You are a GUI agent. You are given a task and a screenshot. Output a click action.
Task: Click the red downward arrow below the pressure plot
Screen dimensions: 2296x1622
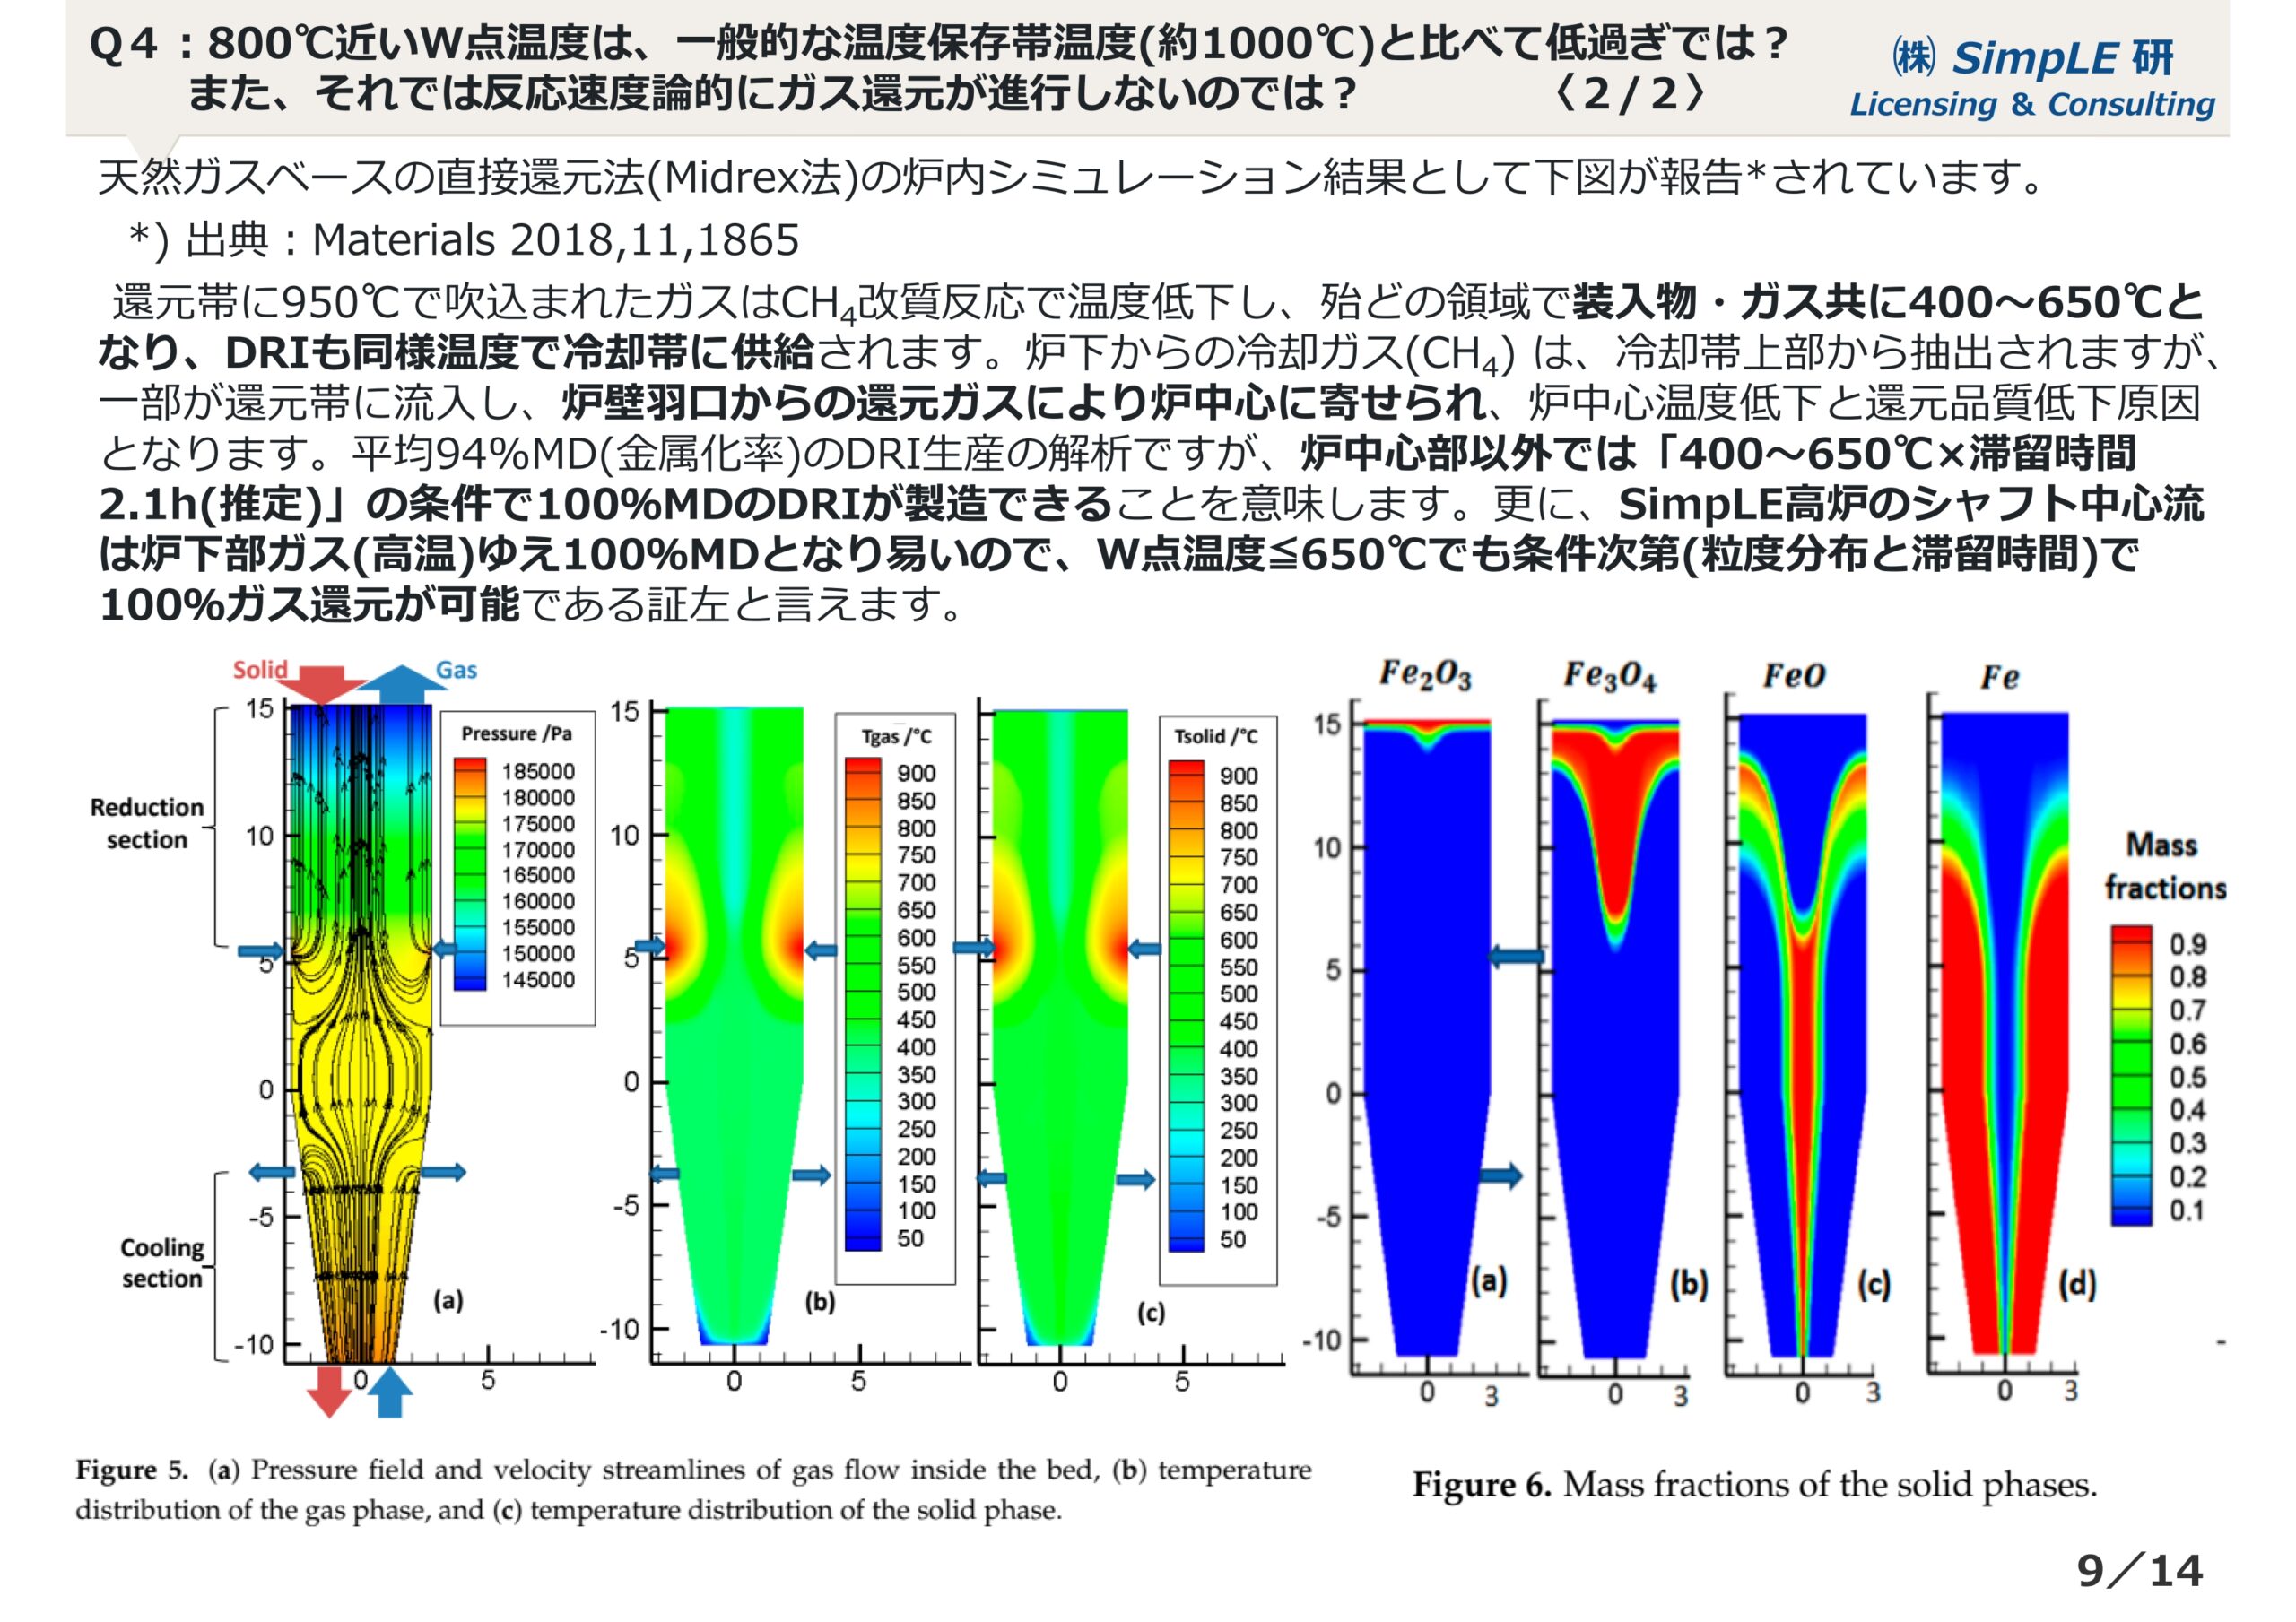328,1391
